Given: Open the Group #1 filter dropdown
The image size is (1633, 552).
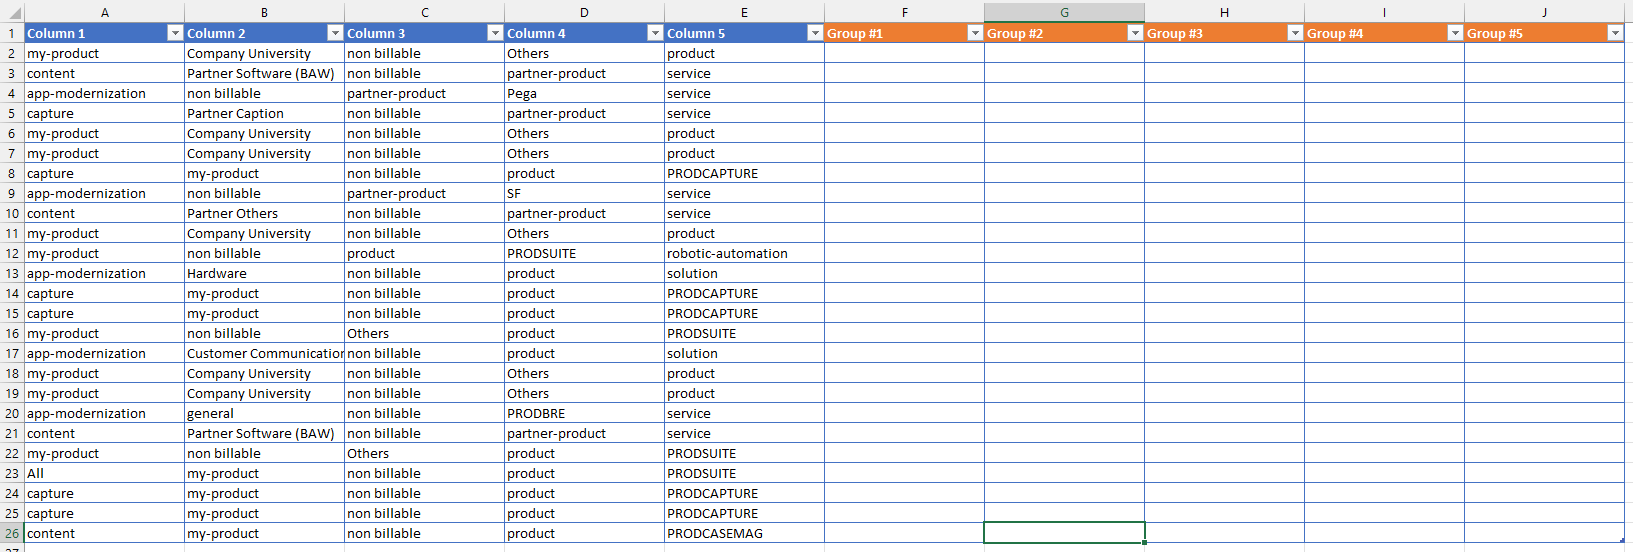Looking at the screenshot, I should [975, 33].
